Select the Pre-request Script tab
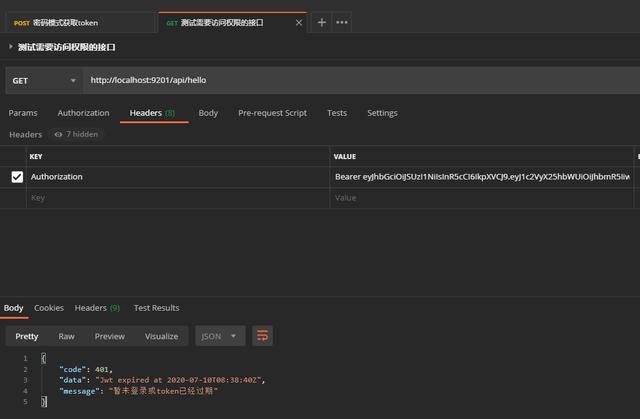Screen dimensions: 640x419 [272, 113]
